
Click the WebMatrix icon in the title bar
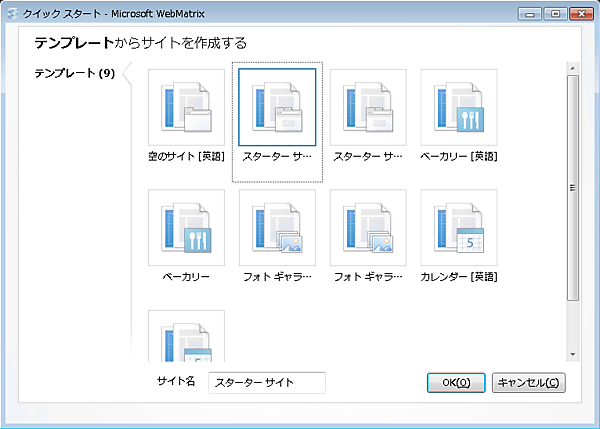pyautogui.click(x=13, y=14)
